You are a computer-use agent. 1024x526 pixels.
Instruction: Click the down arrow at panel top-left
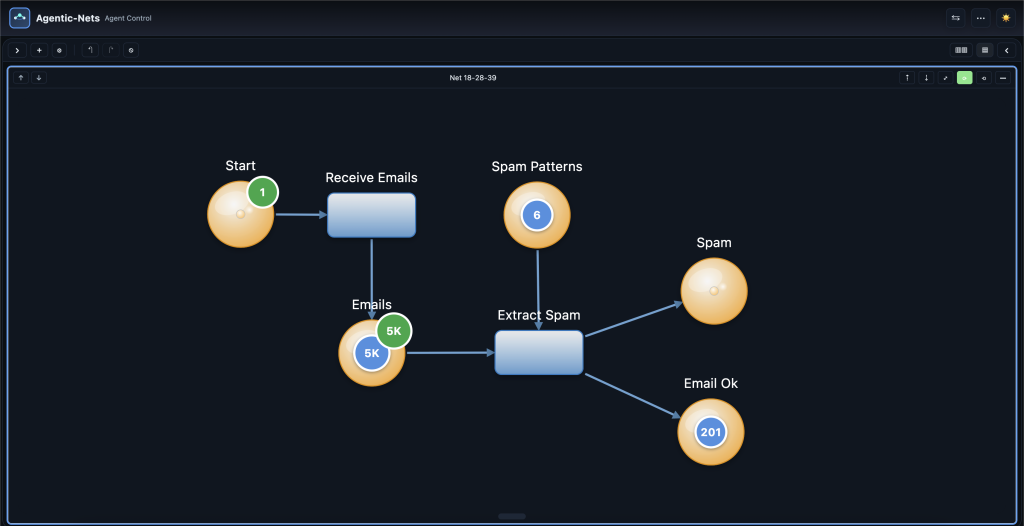(39, 77)
